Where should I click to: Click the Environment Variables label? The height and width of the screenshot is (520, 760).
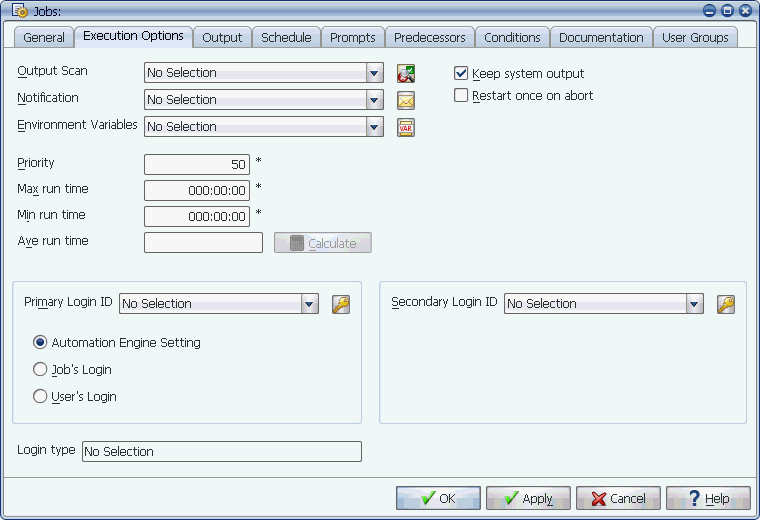pos(77,125)
